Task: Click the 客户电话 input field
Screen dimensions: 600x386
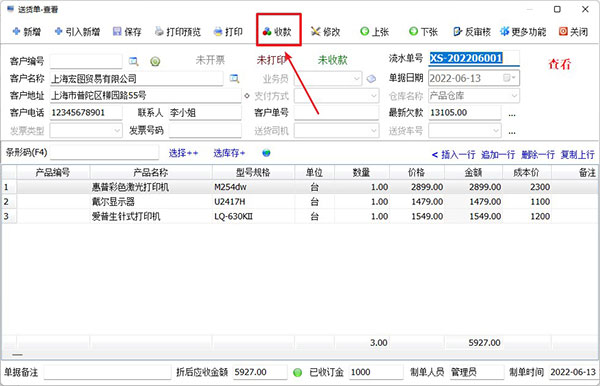Action: click(86, 113)
